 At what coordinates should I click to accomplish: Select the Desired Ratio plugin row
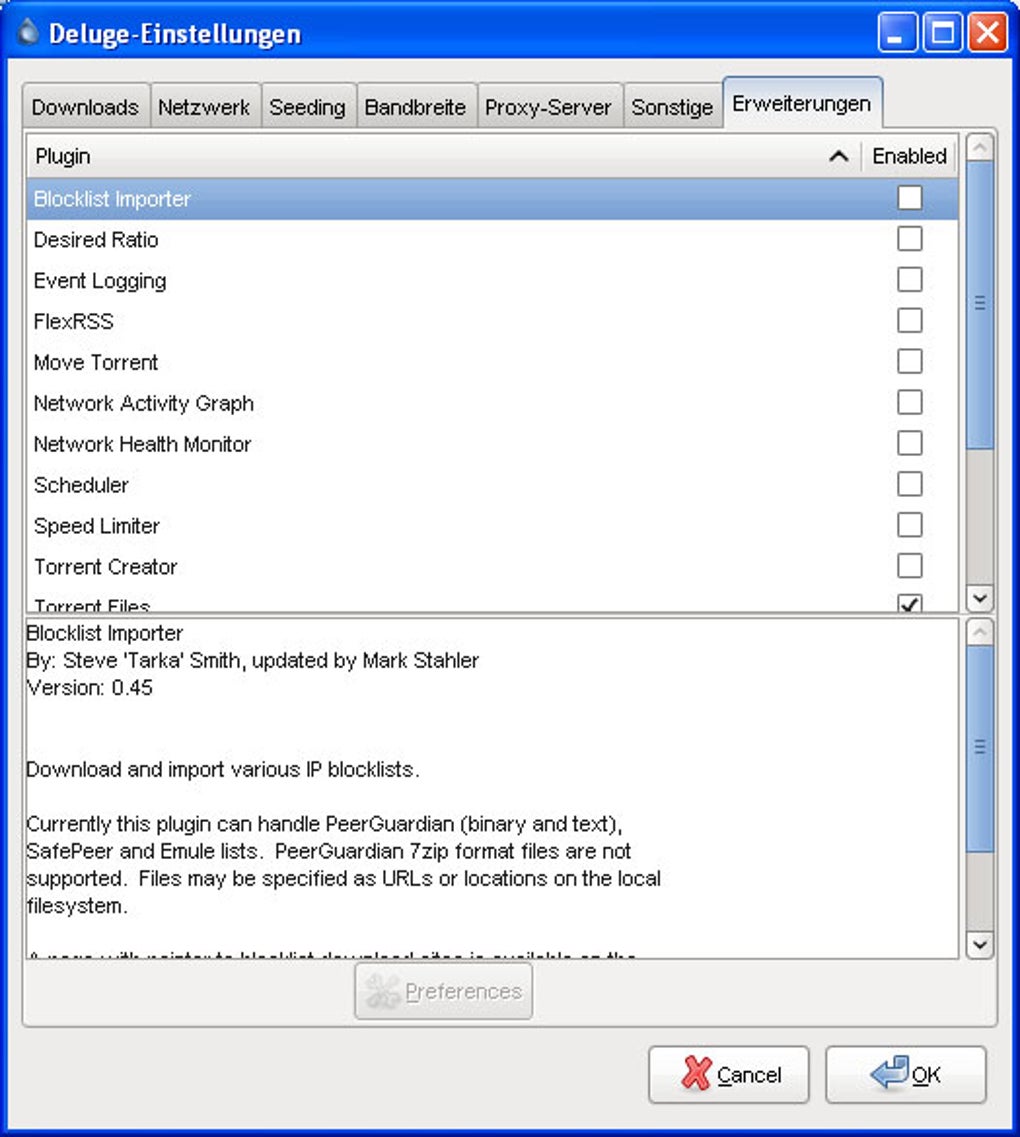492,239
